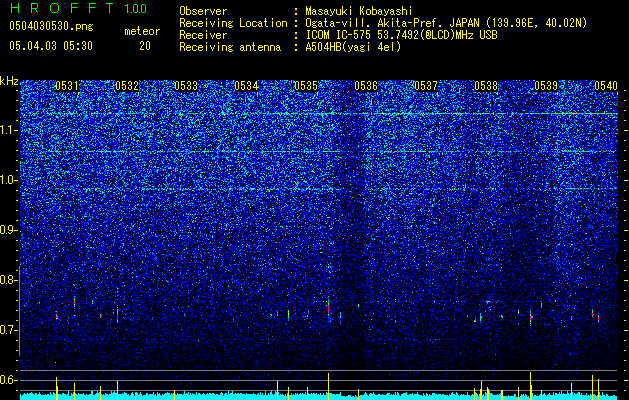
Task: Click the 0.6 kHz axis label
Action: tap(7, 380)
